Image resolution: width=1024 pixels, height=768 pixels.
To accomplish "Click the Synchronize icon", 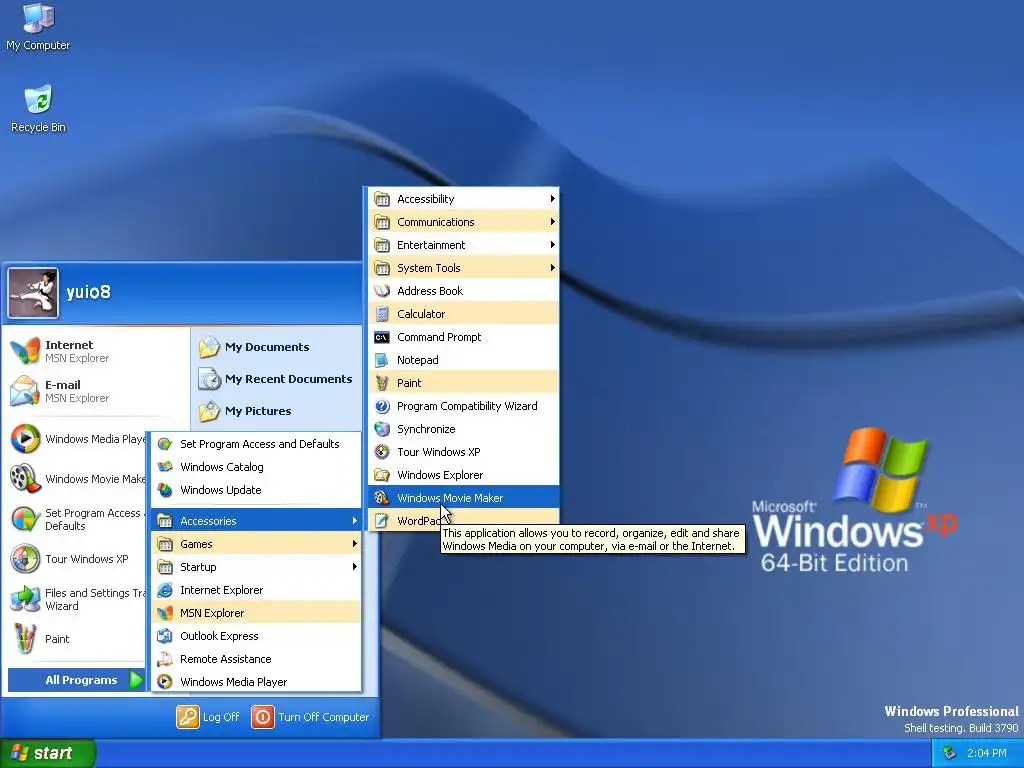I will coord(382,429).
